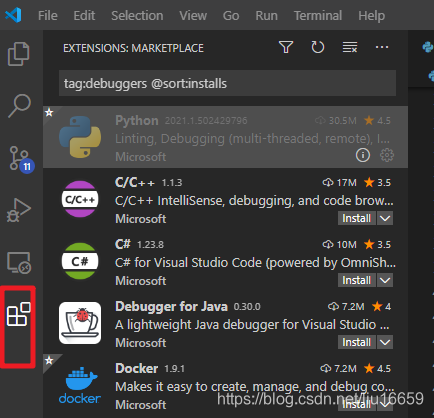Click Python version 2021.1.502429796
Image resolution: width=434 pixels, height=418 pixels.
tap(206, 121)
